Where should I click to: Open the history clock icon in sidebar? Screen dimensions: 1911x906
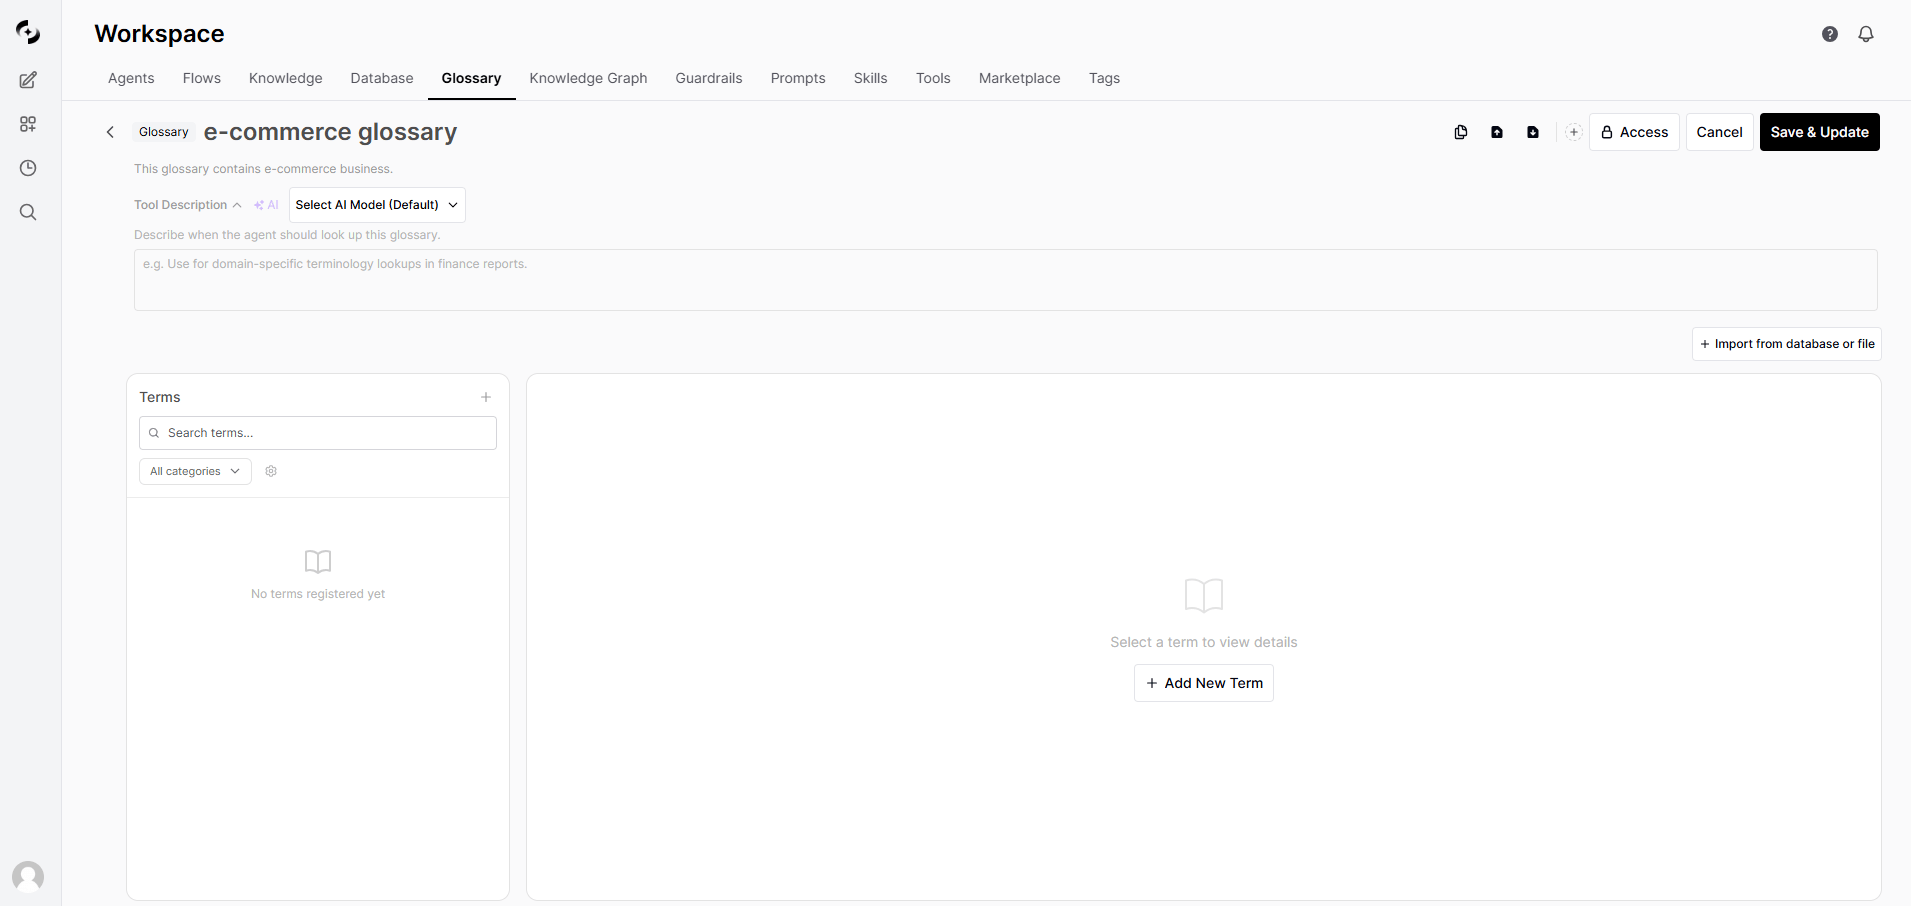click(x=28, y=168)
